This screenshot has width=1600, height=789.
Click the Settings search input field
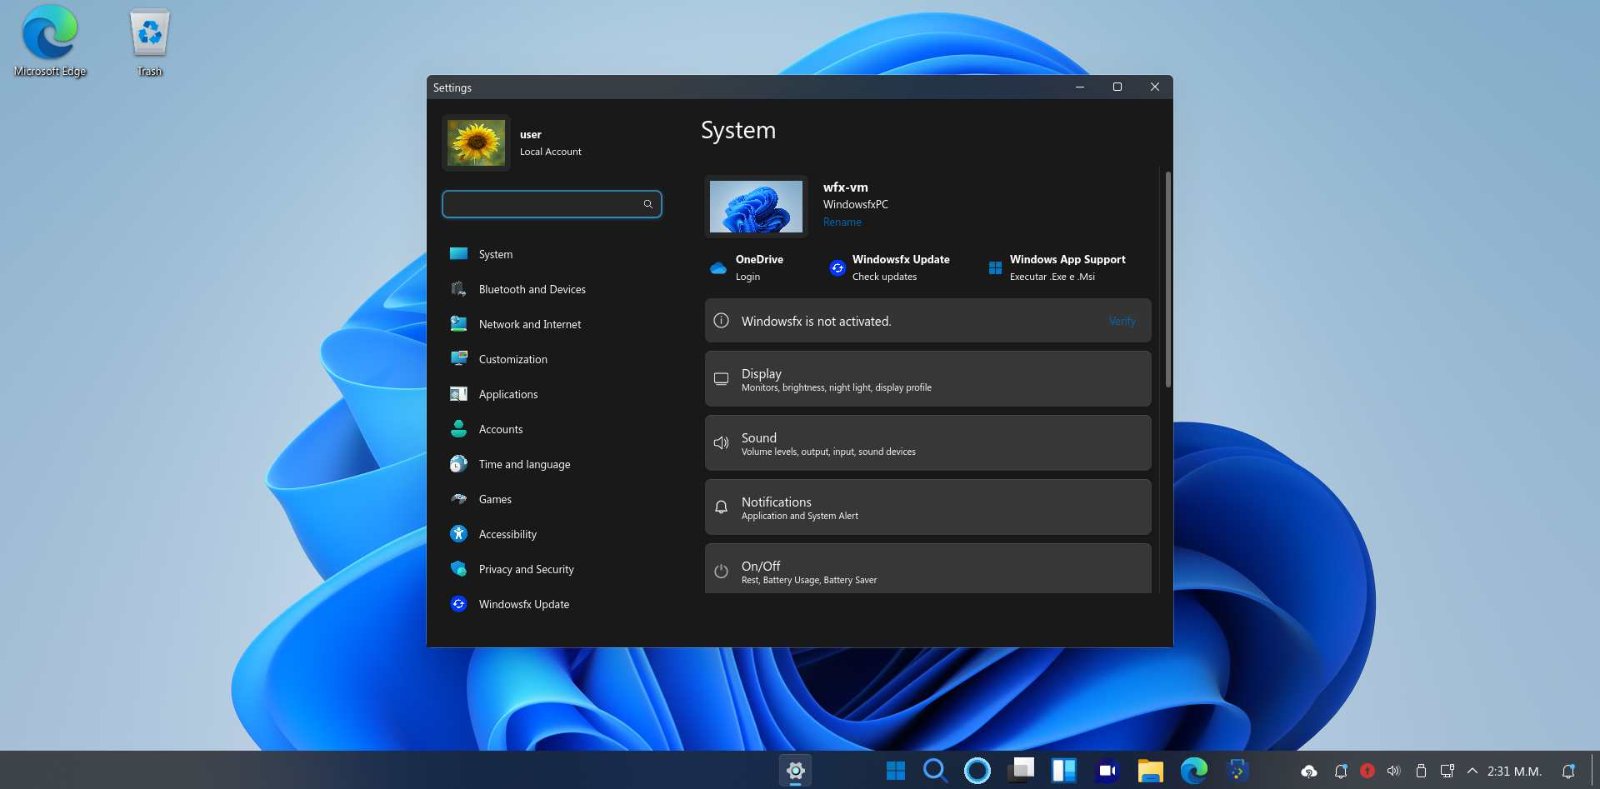pos(552,204)
